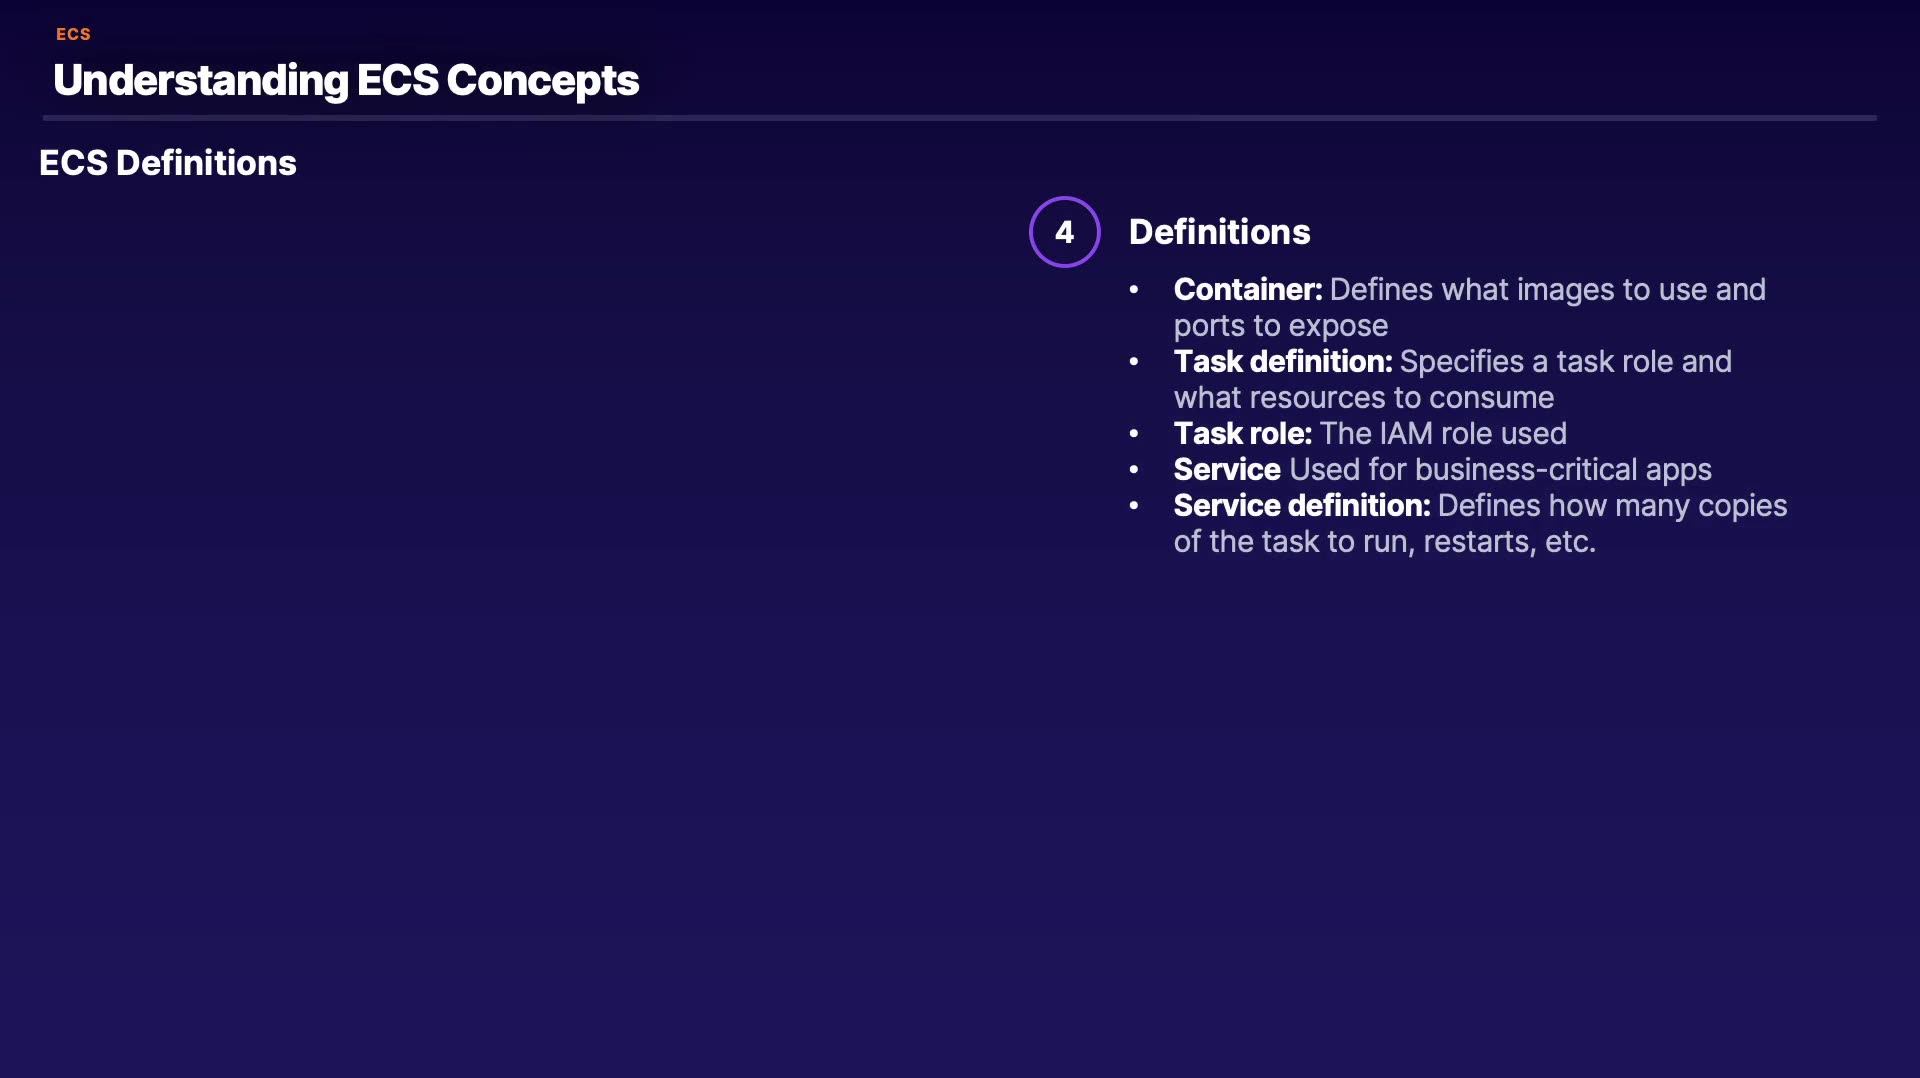This screenshot has width=1920, height=1078.
Task: Click the bold Task definition: term
Action: 1282,362
